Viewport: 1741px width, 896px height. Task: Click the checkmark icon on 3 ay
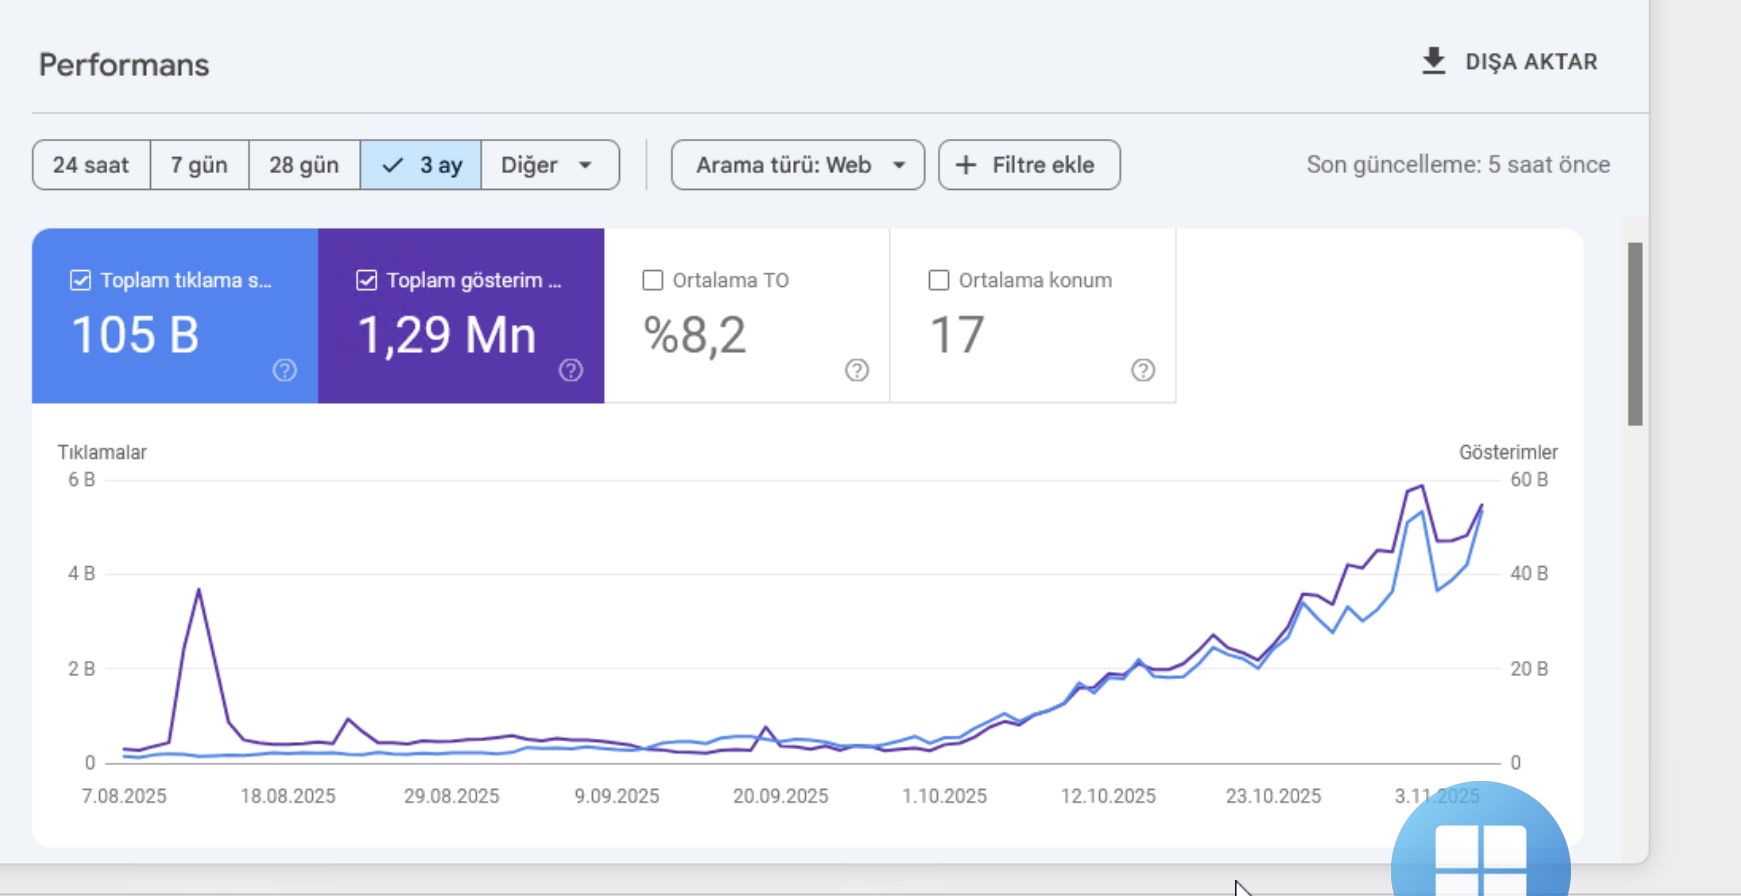(393, 165)
